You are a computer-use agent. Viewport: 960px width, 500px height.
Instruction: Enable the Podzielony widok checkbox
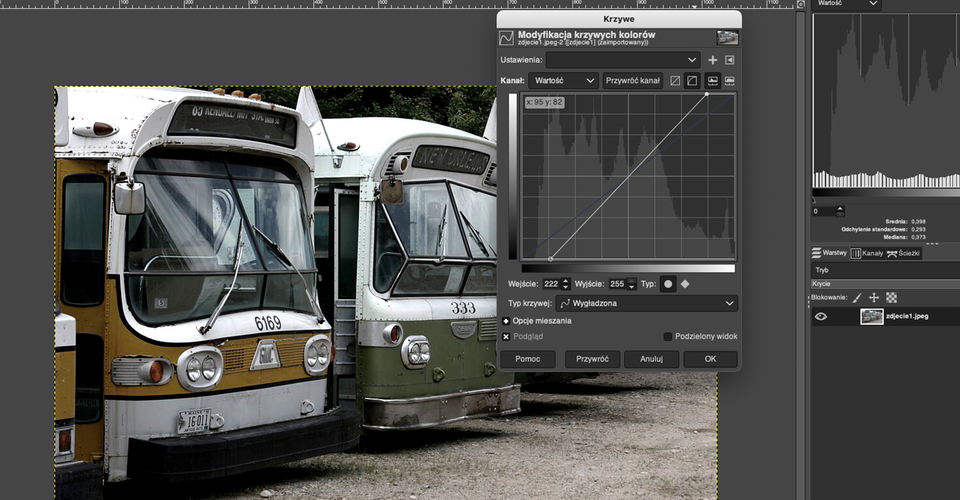668,337
